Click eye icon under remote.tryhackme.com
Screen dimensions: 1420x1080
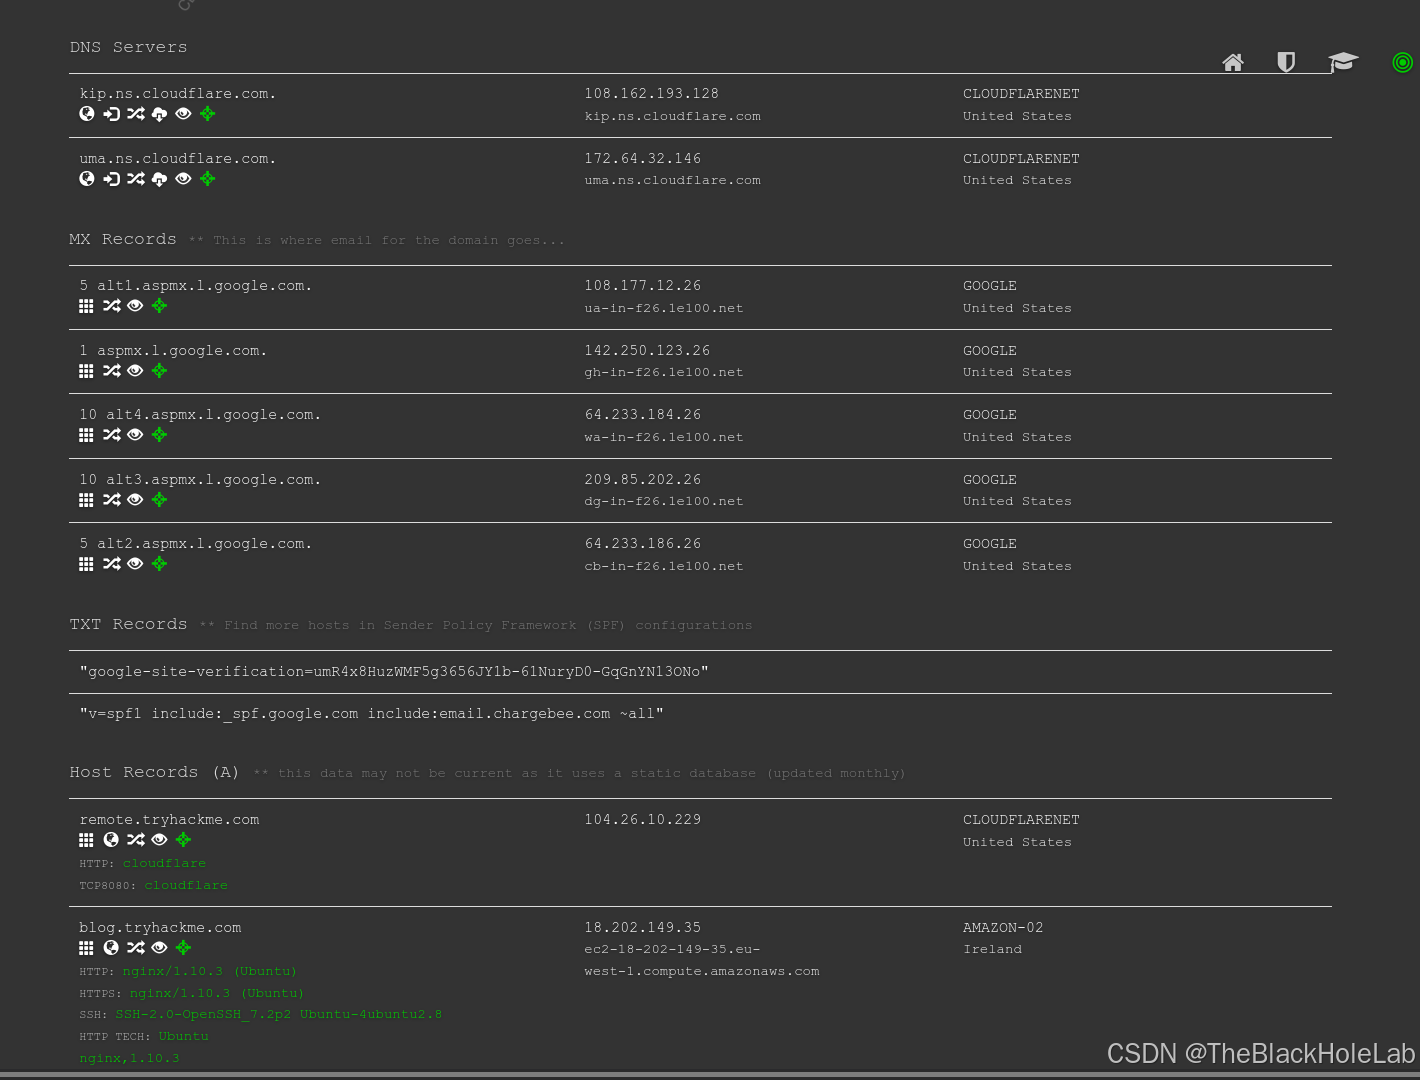point(159,840)
